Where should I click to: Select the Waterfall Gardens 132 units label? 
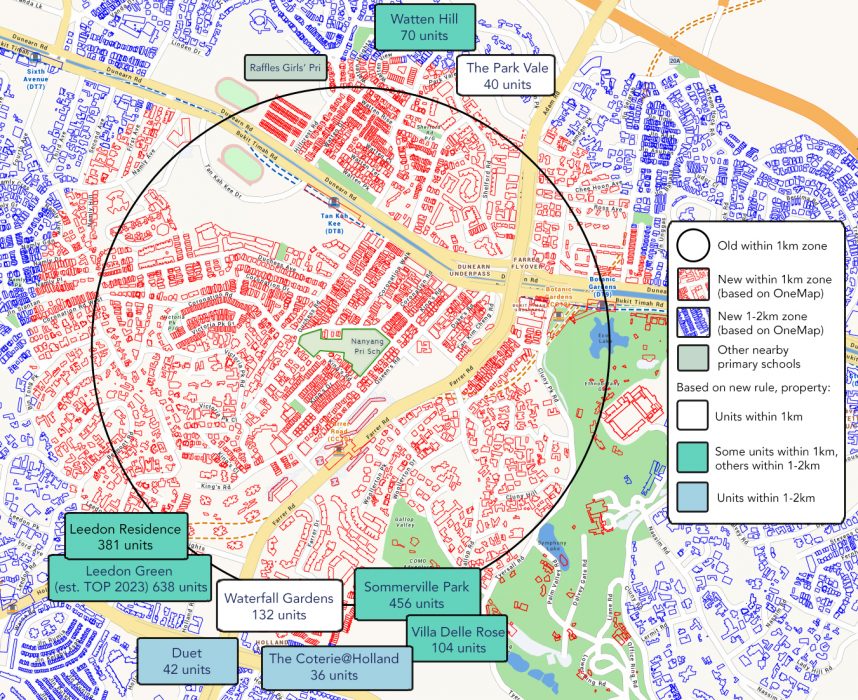pos(279,606)
